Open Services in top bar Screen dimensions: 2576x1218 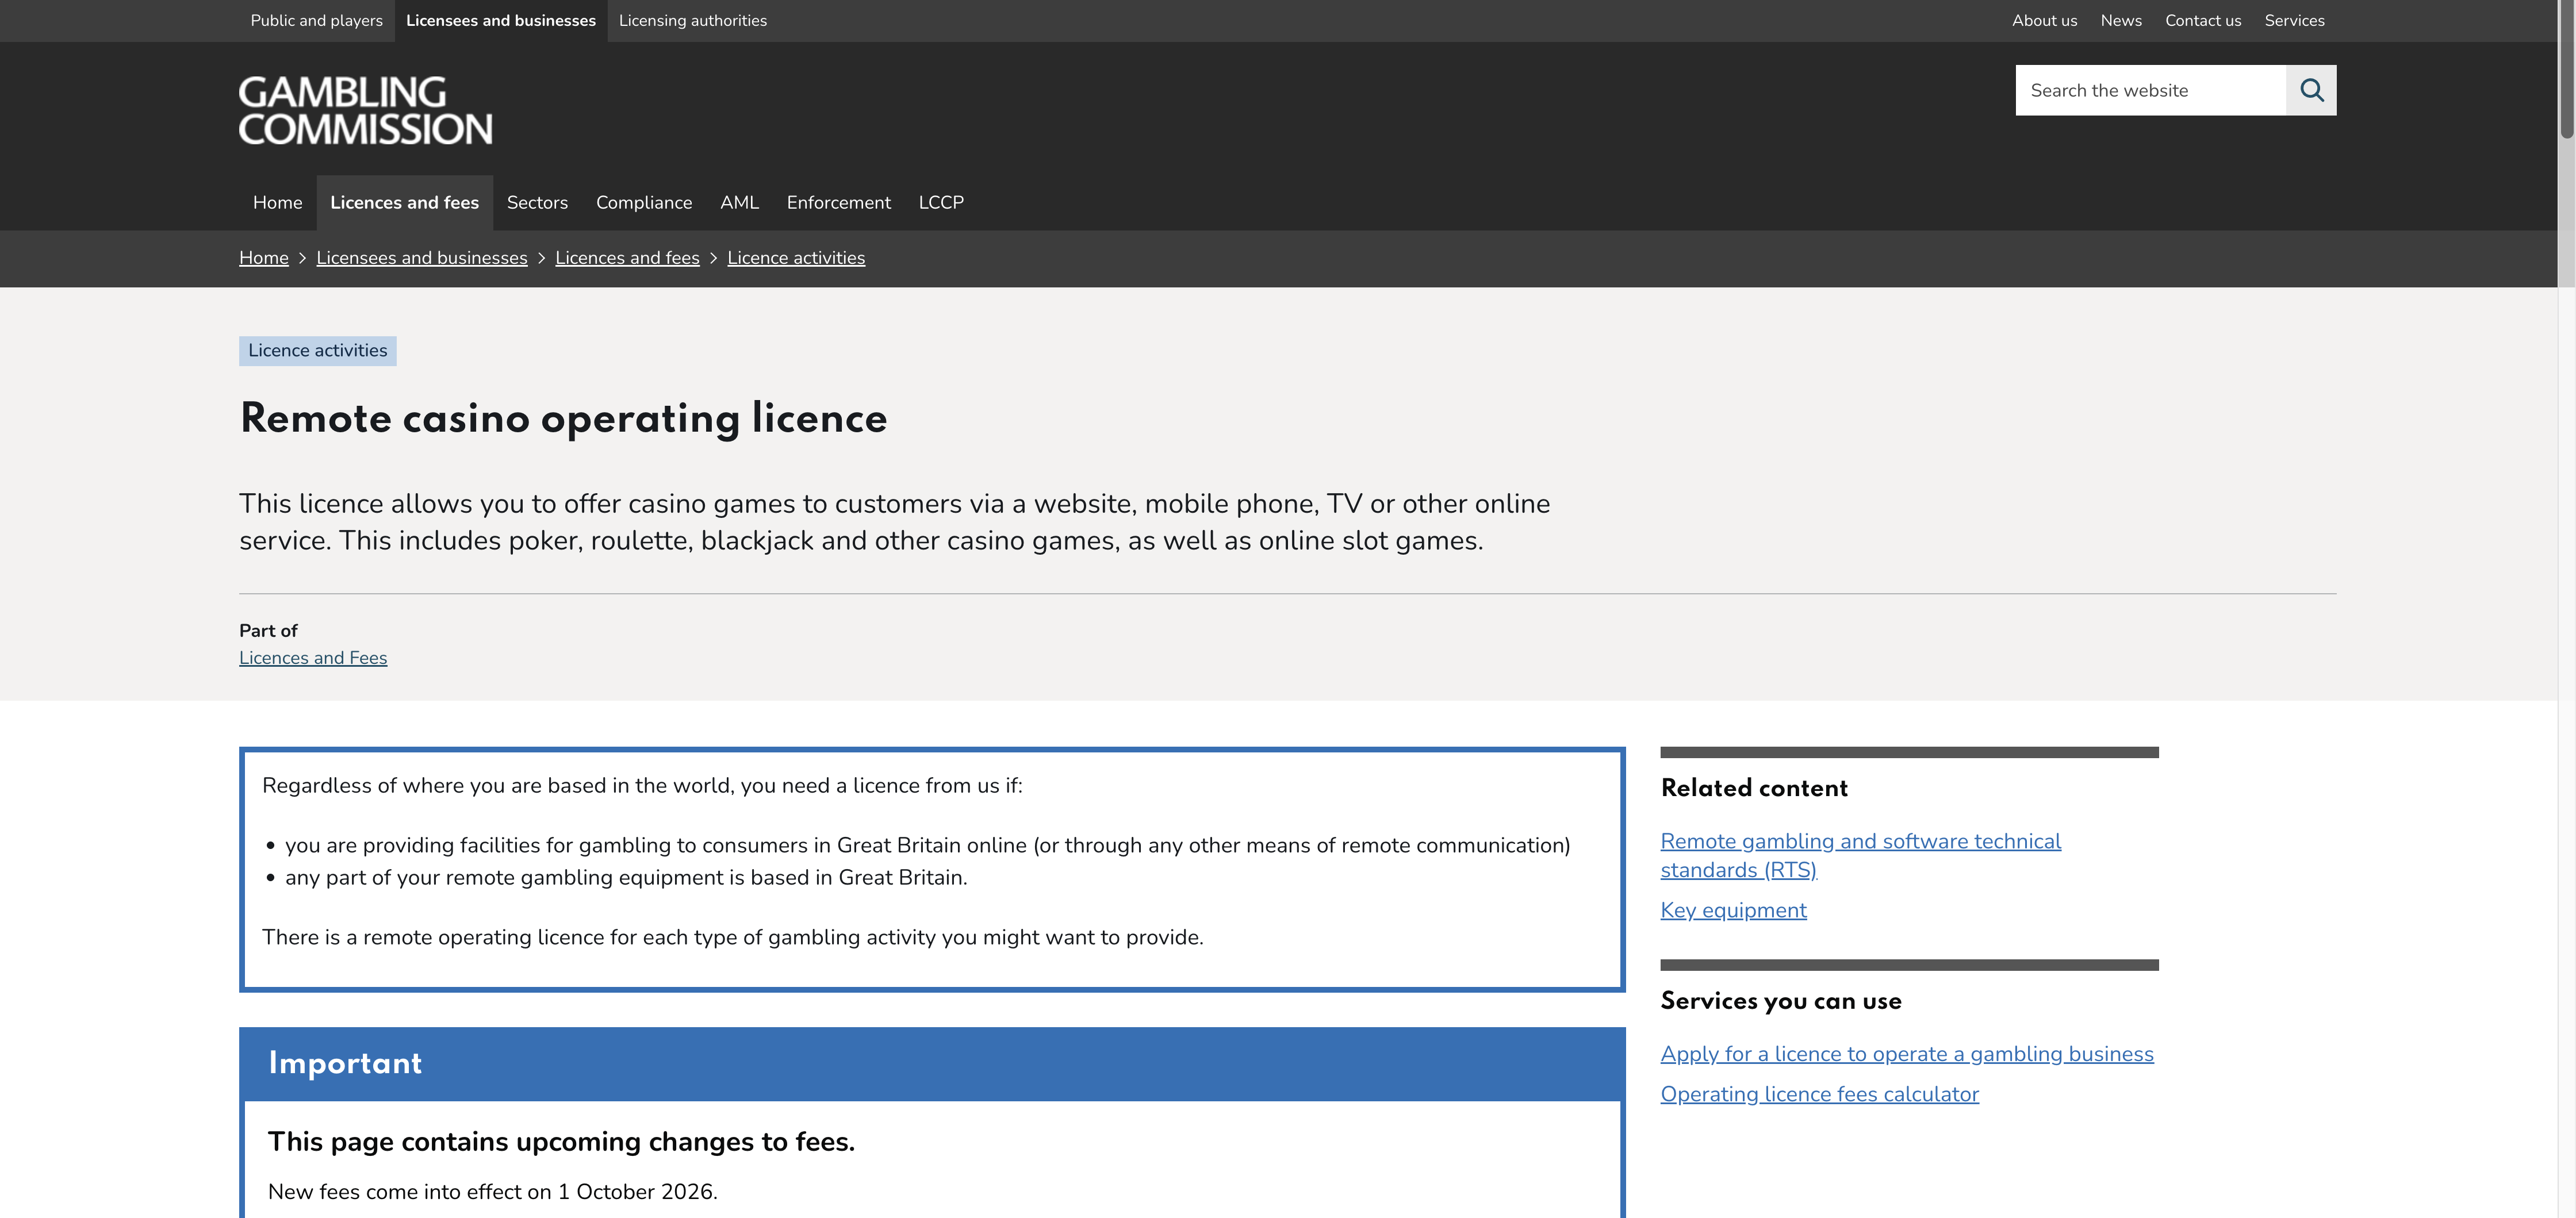pyautogui.click(x=2294, y=20)
